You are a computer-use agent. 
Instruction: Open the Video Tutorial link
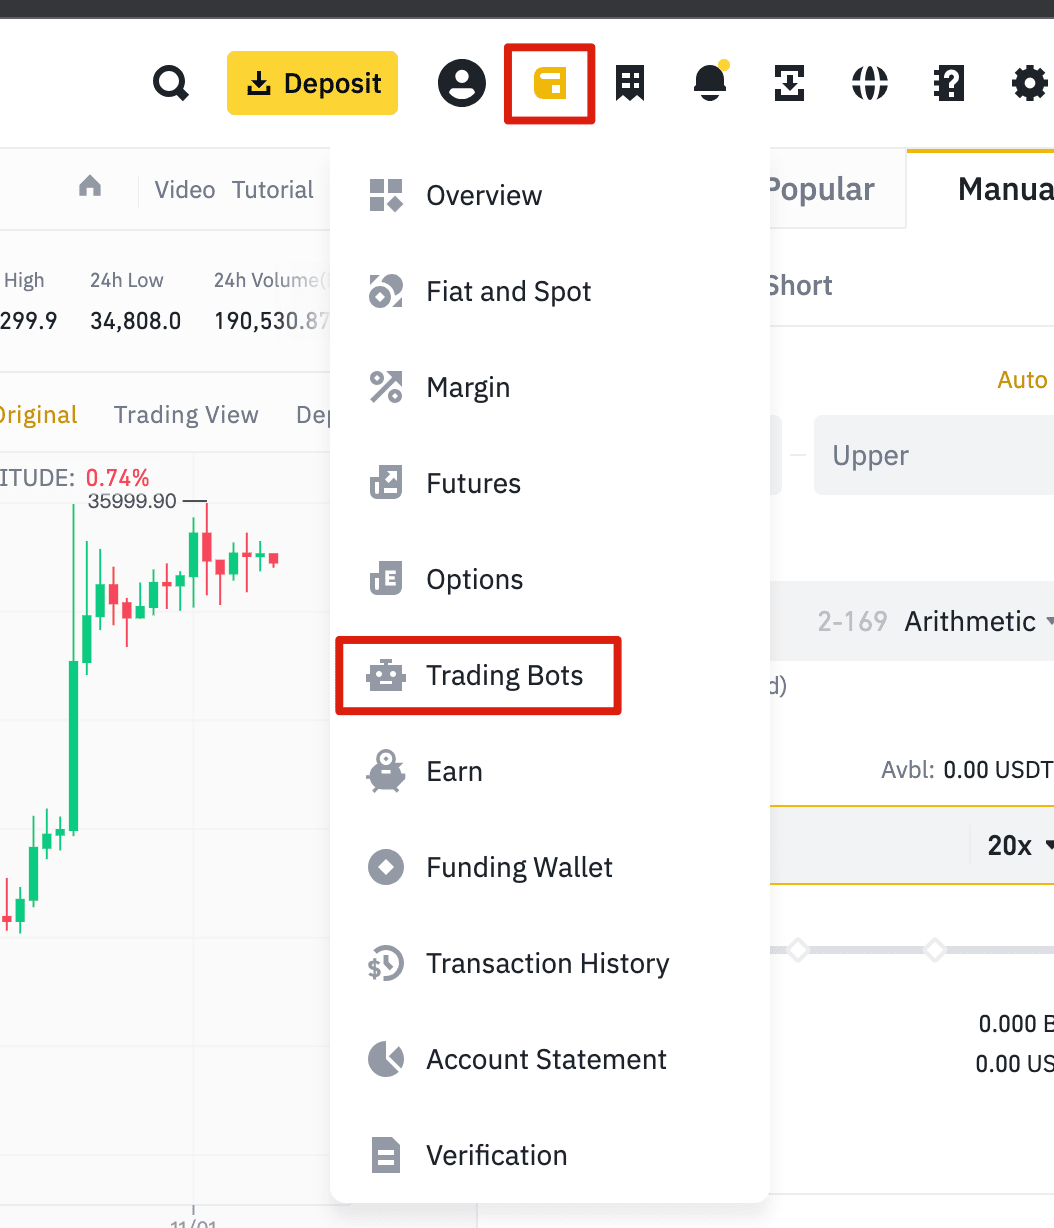pyautogui.click(x=234, y=190)
